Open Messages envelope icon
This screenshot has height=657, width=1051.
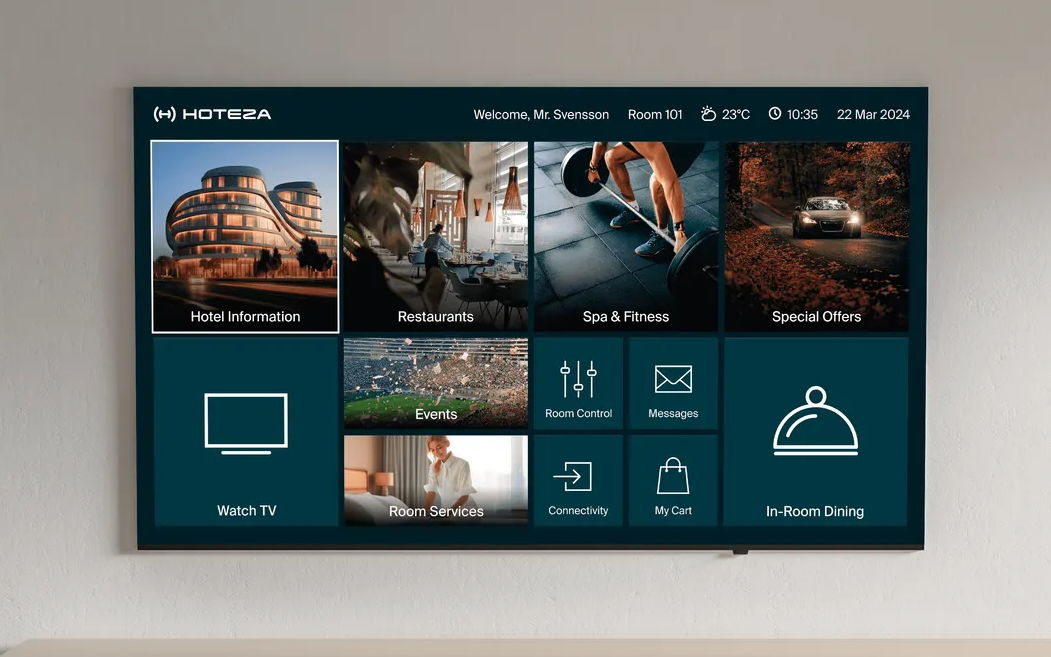tap(673, 379)
